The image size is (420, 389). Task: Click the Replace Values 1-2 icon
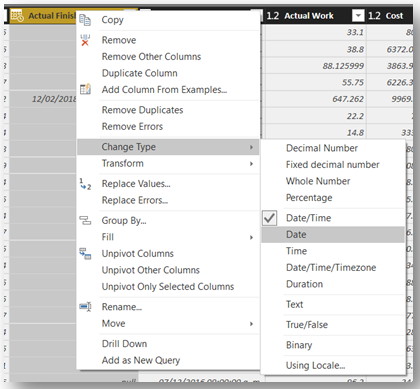click(85, 184)
